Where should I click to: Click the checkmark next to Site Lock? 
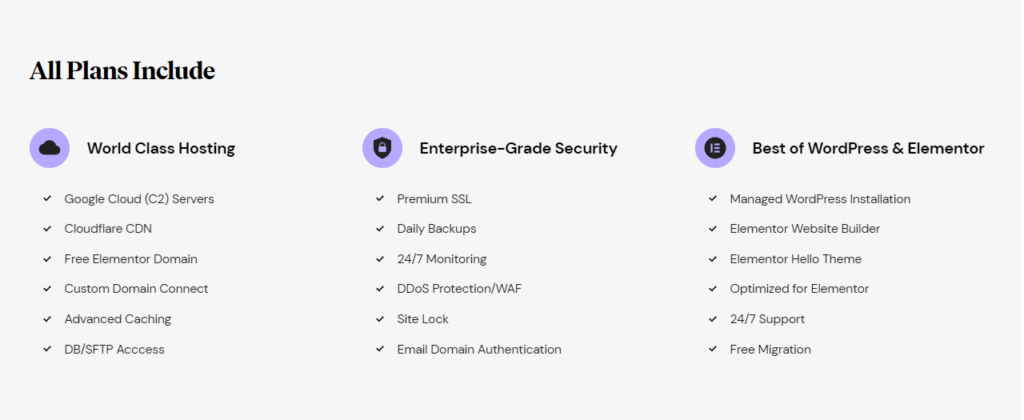point(380,319)
